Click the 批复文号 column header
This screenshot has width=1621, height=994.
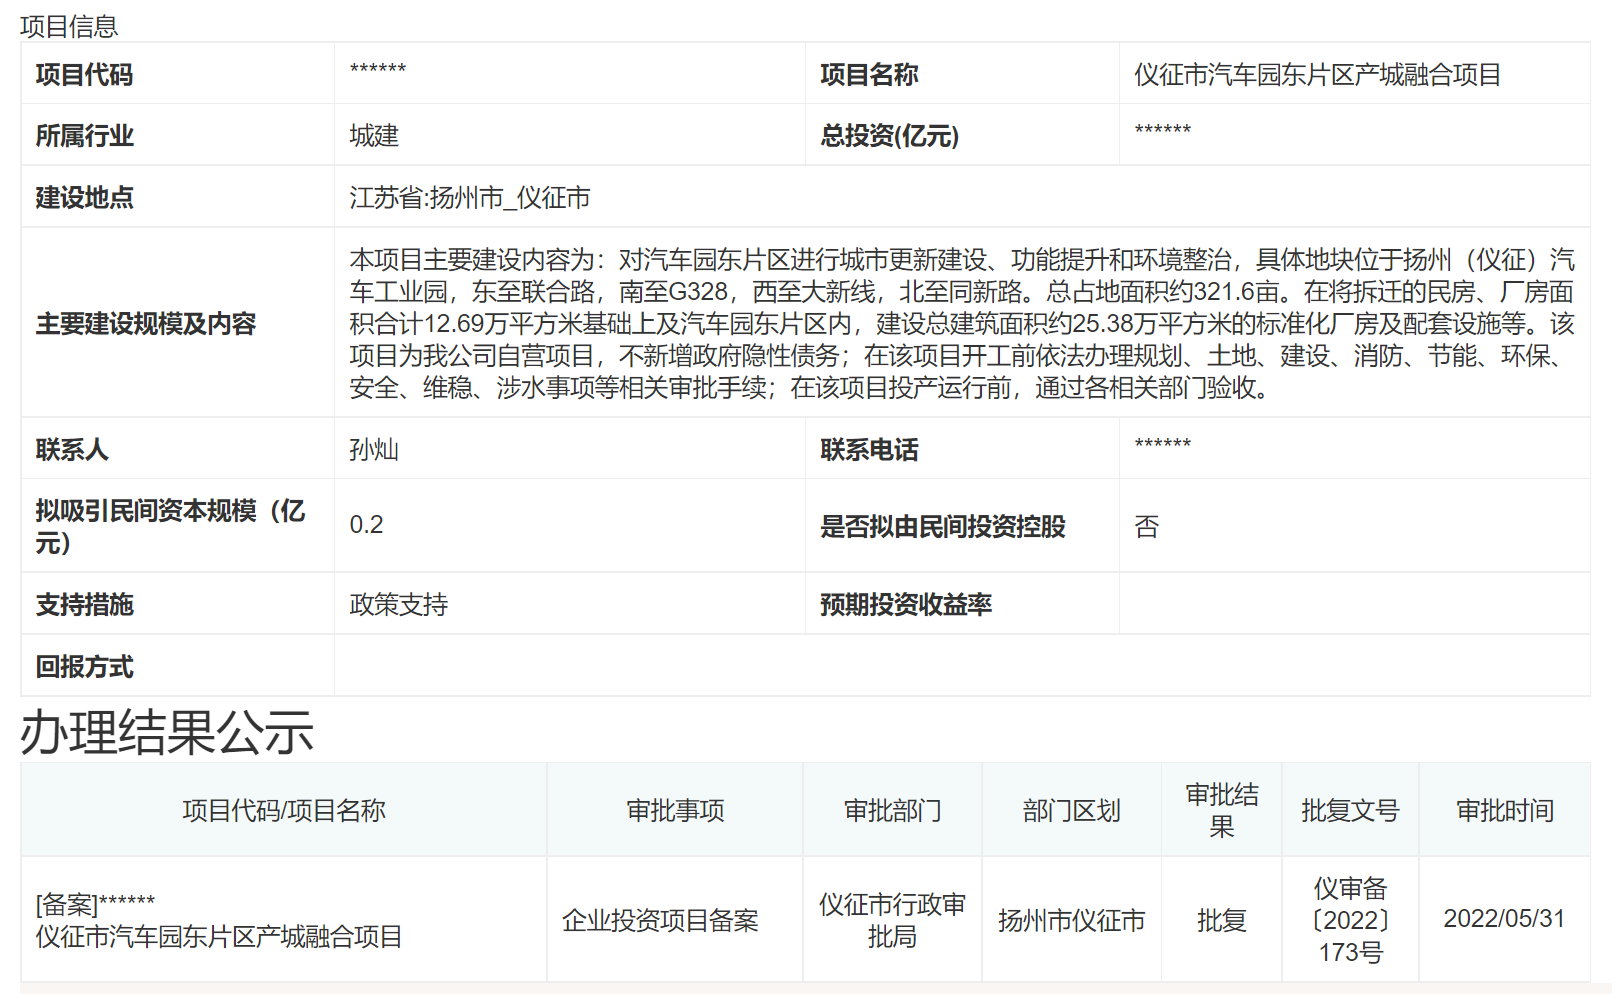[x=1350, y=811]
